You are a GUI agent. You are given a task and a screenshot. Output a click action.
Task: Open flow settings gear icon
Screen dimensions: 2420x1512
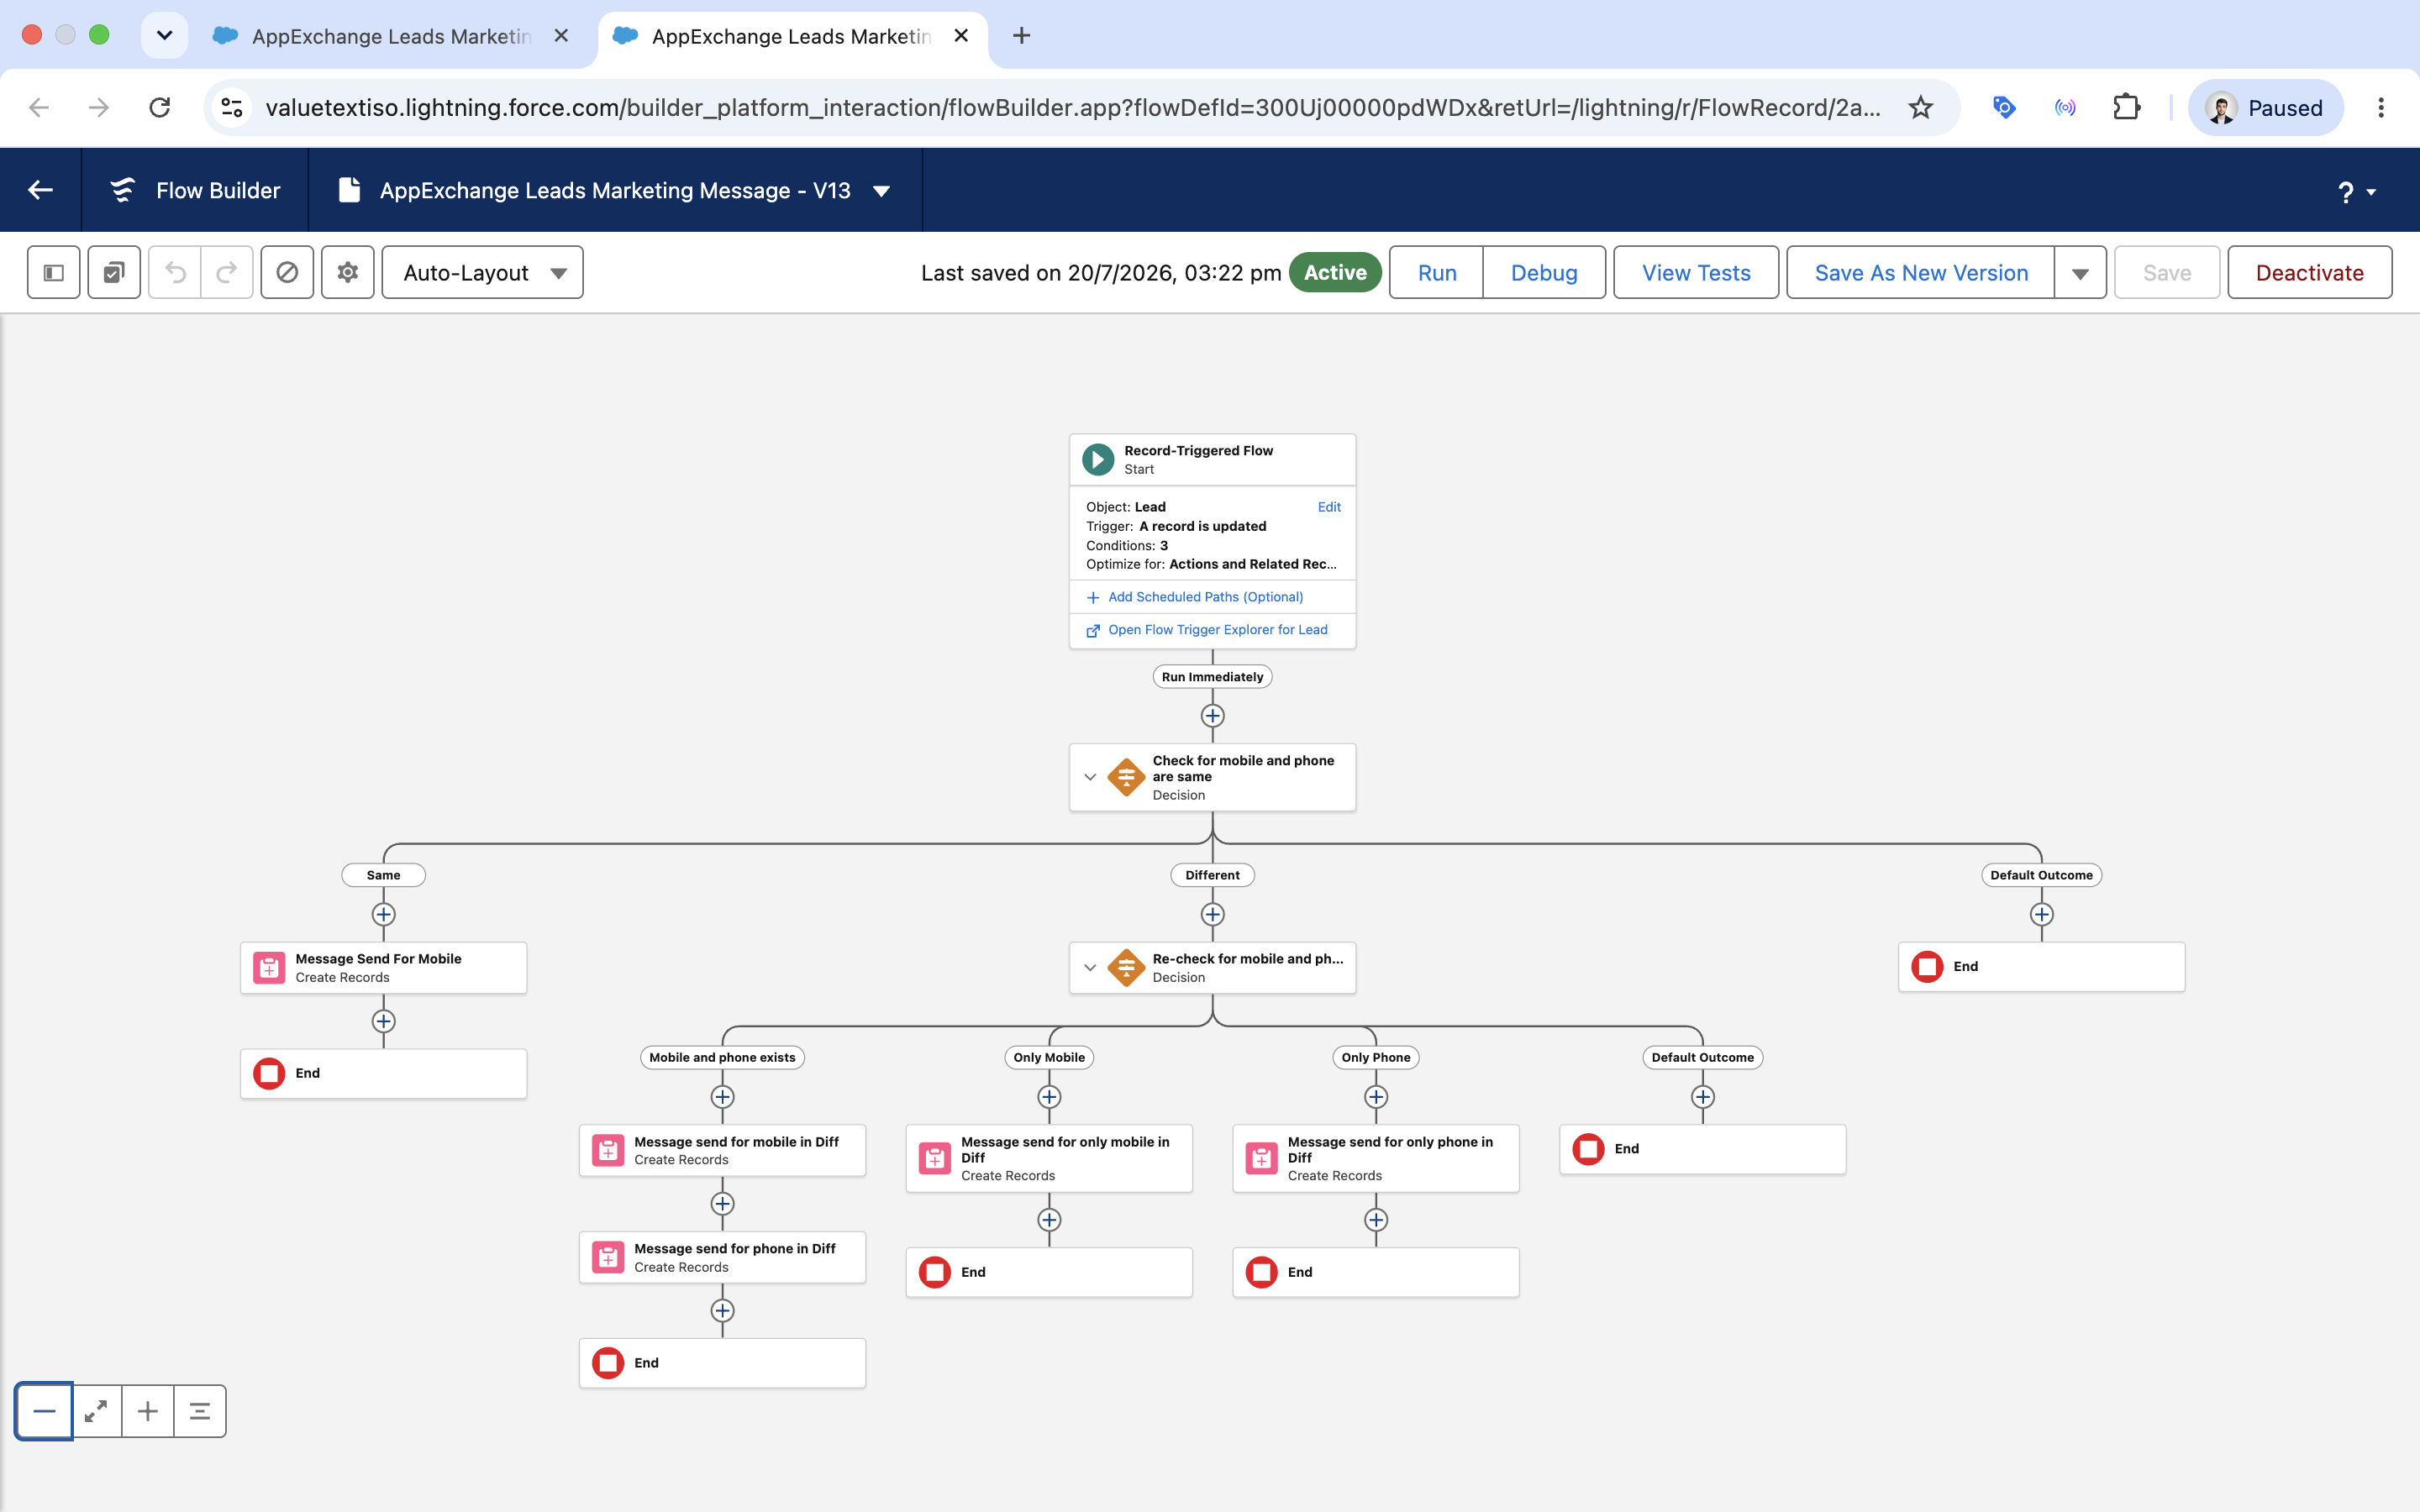pos(348,272)
